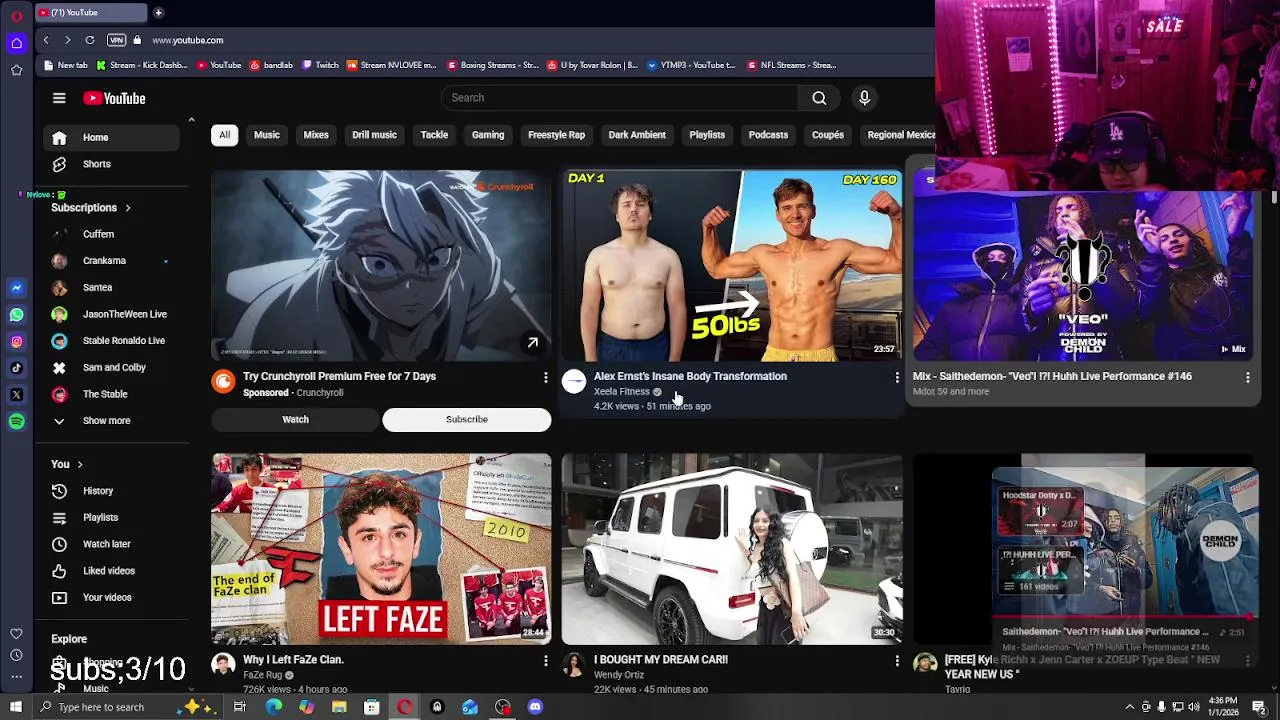Select the Freestyle Rap filter chip
The width and height of the screenshot is (1280, 720).
coord(556,135)
